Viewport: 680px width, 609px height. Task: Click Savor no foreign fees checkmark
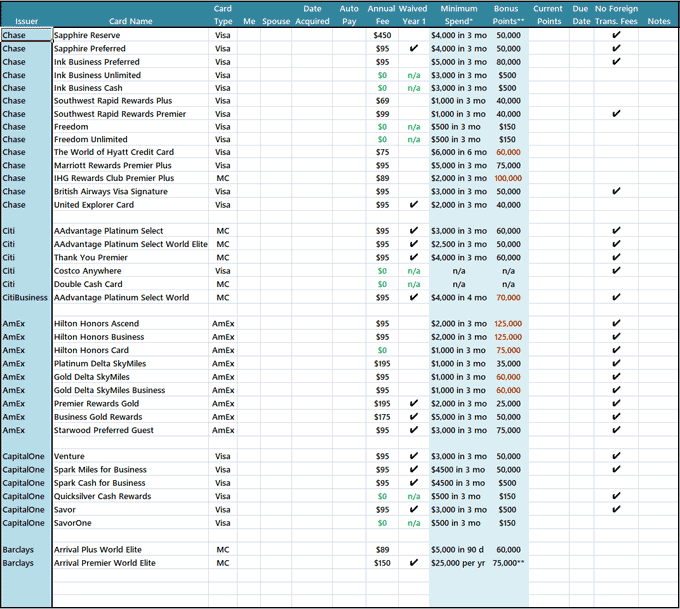pos(616,509)
